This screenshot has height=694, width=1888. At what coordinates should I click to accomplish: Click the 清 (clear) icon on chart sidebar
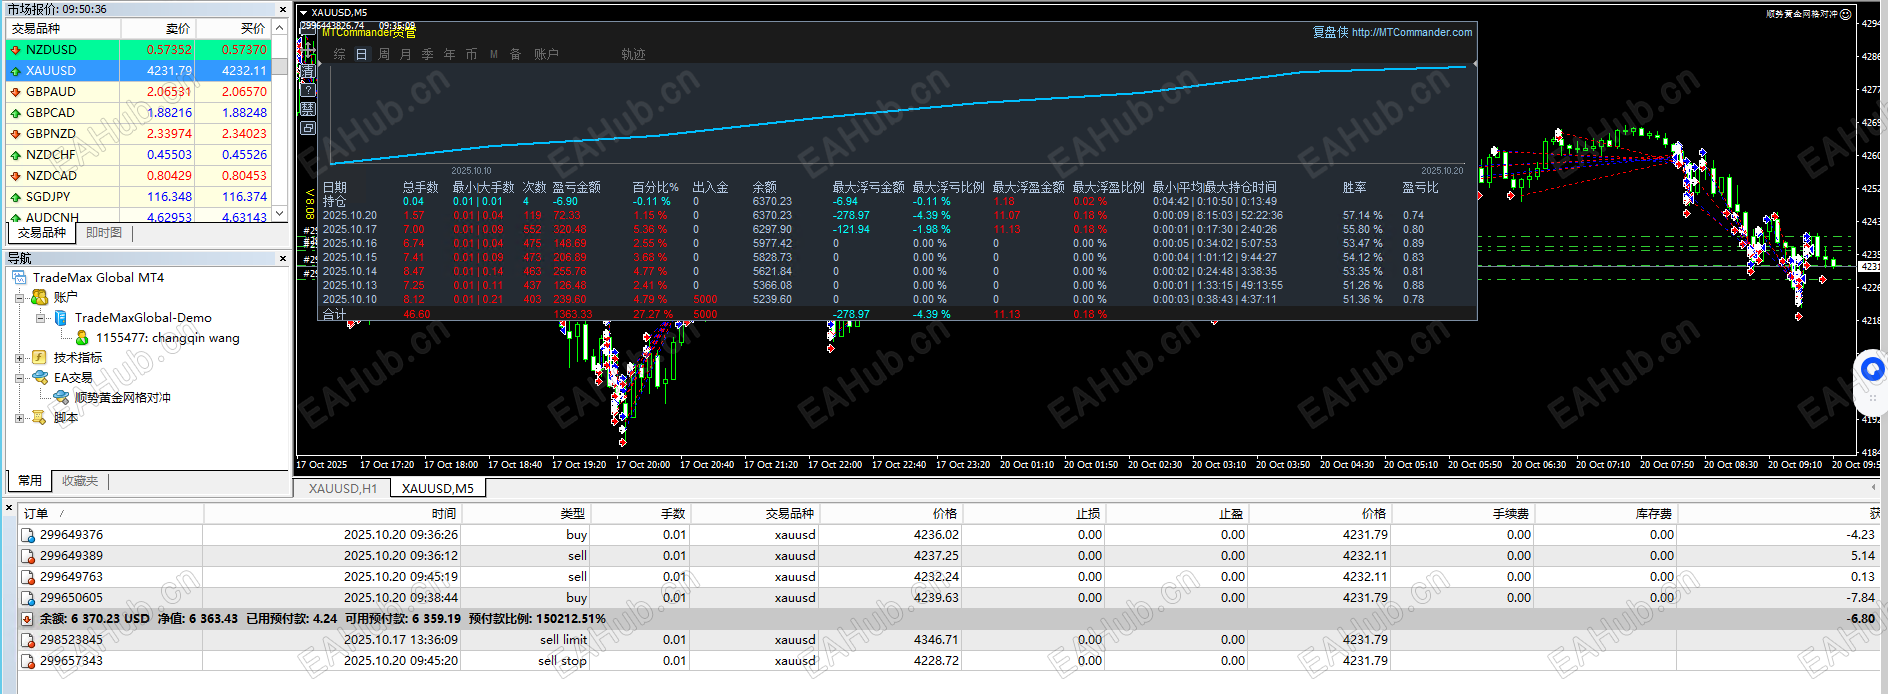click(x=308, y=71)
